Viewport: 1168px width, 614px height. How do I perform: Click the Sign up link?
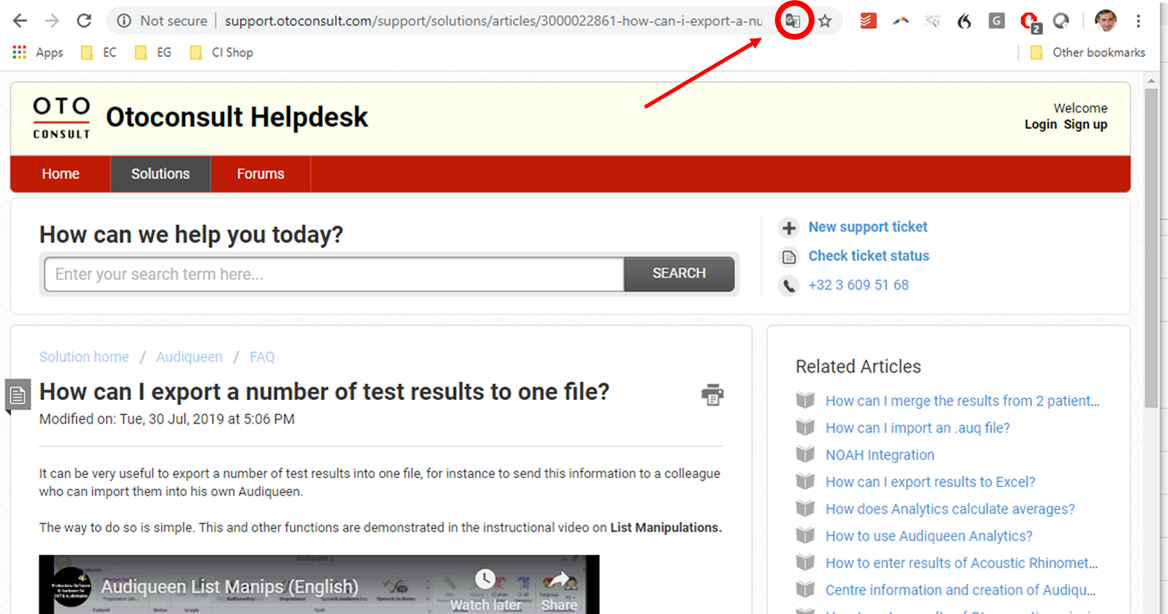1085,124
